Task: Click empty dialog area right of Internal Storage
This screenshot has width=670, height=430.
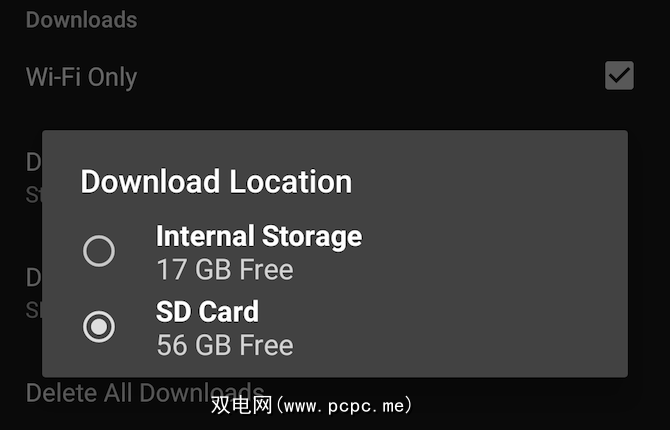Action: pyautogui.click(x=491, y=251)
